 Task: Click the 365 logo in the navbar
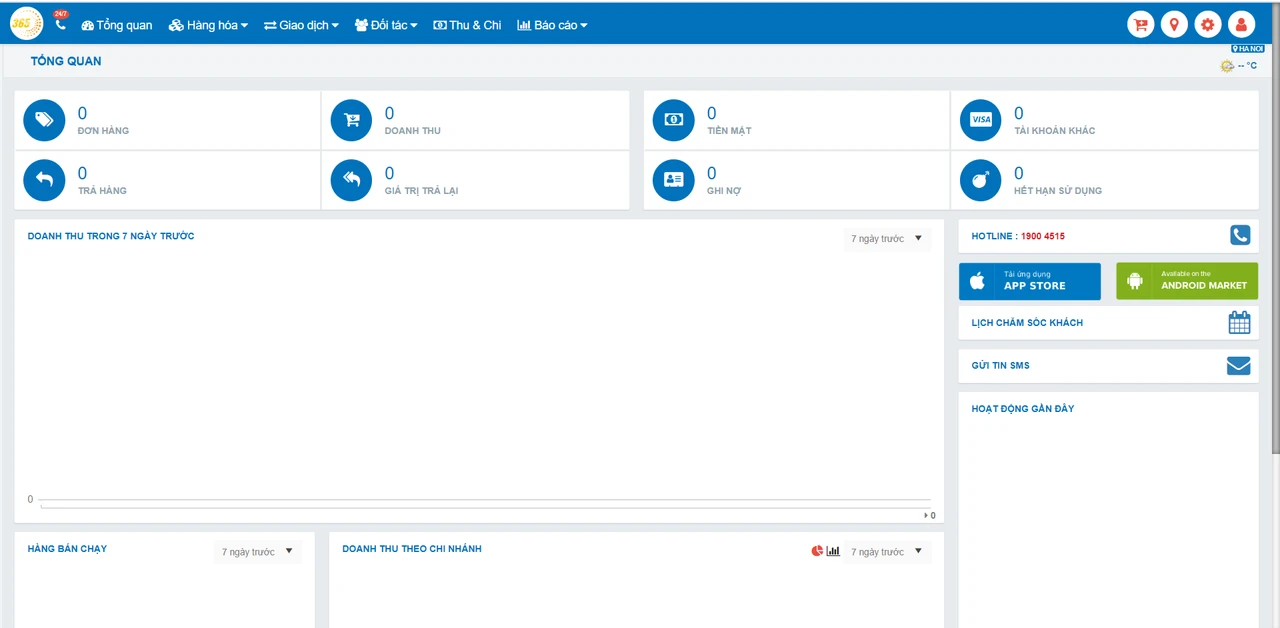tap(26, 23)
